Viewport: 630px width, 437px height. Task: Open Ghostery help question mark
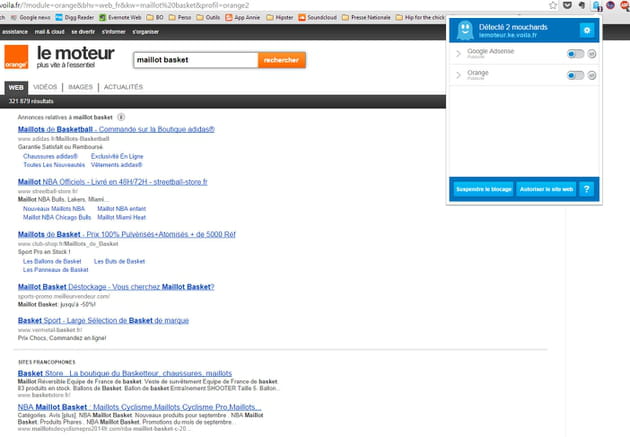click(x=587, y=189)
